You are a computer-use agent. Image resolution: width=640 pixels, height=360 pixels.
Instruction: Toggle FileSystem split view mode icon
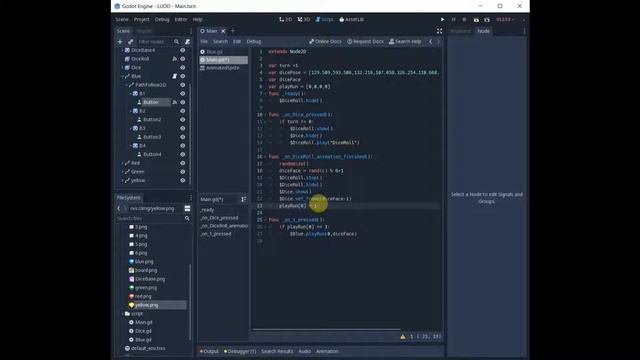187,209
